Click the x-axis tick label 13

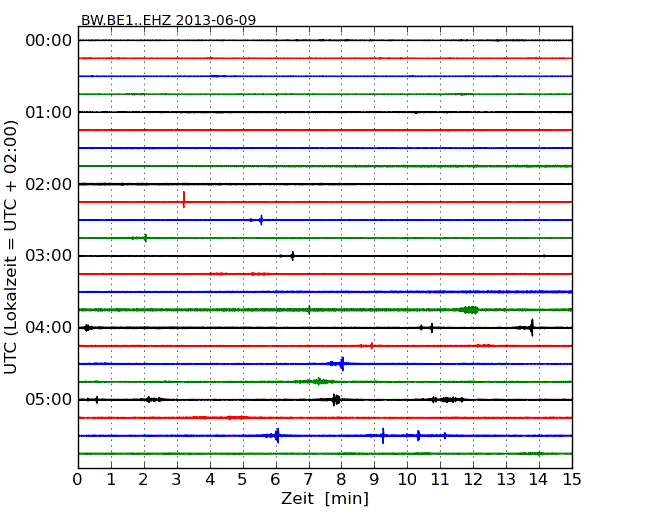coord(506,480)
